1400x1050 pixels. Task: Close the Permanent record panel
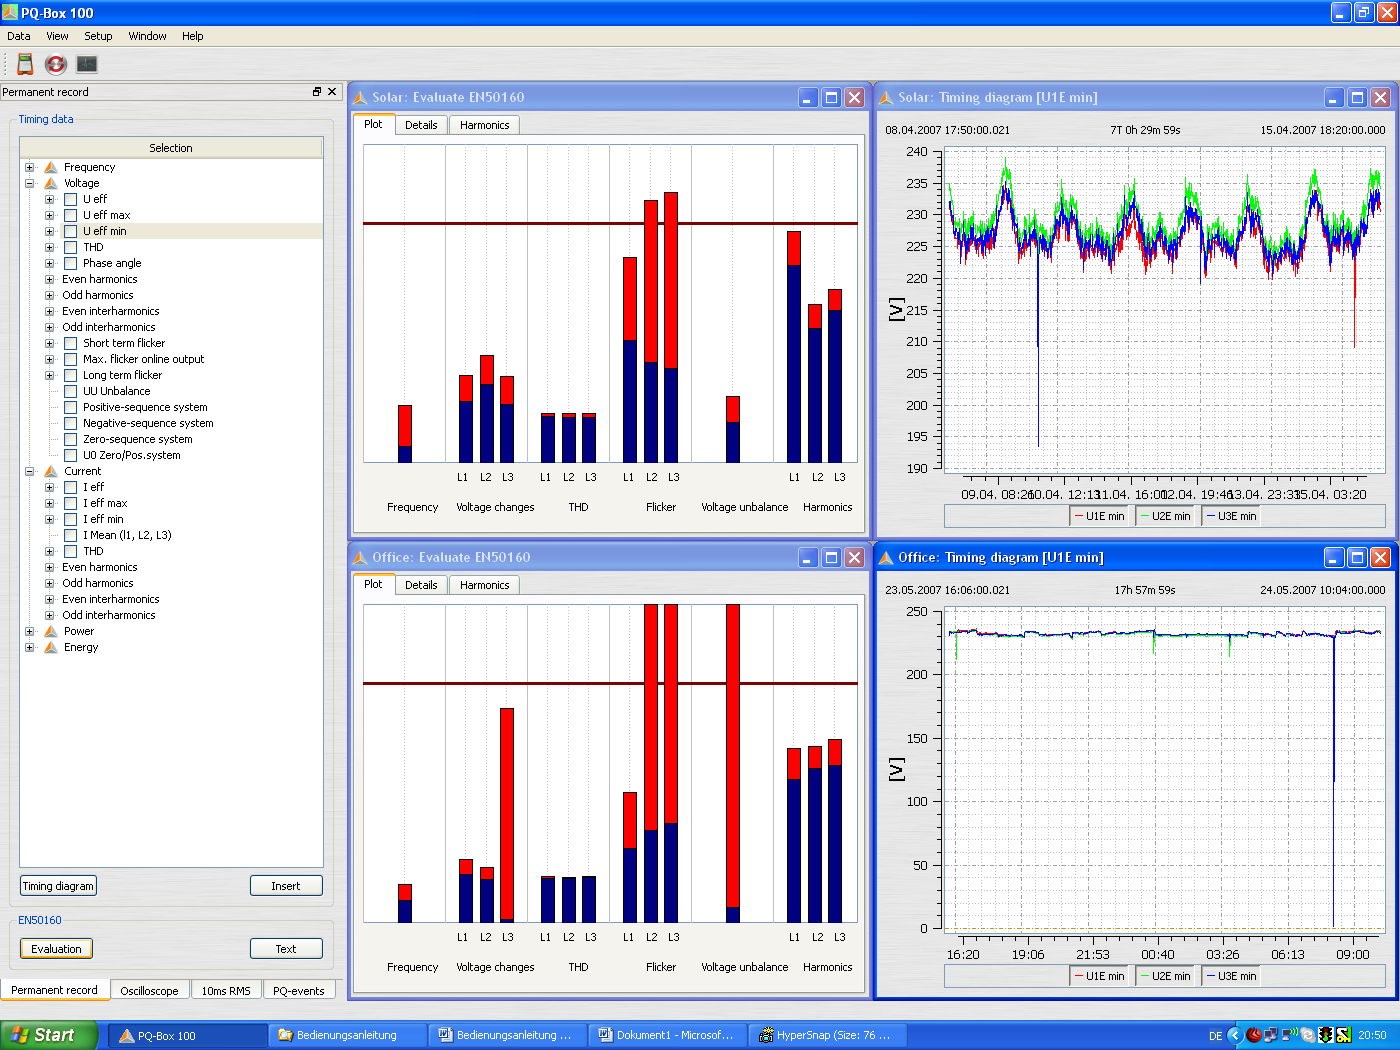[x=332, y=91]
